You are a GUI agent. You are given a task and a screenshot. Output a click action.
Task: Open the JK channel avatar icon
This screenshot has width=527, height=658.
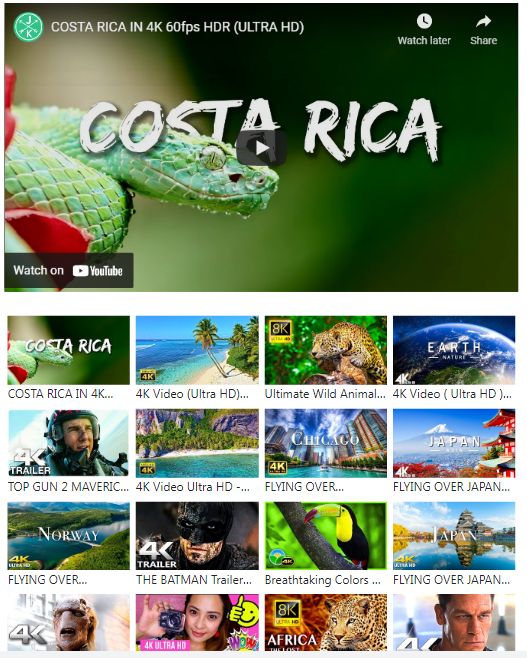[29, 27]
